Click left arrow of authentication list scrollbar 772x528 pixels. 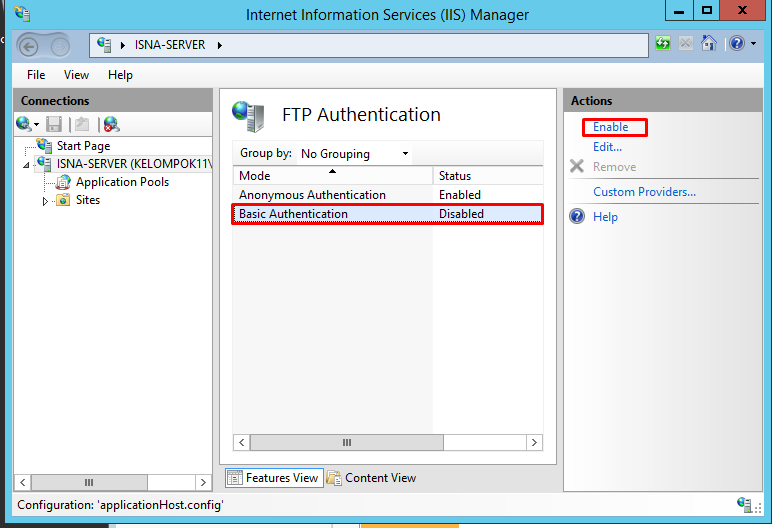point(241,442)
